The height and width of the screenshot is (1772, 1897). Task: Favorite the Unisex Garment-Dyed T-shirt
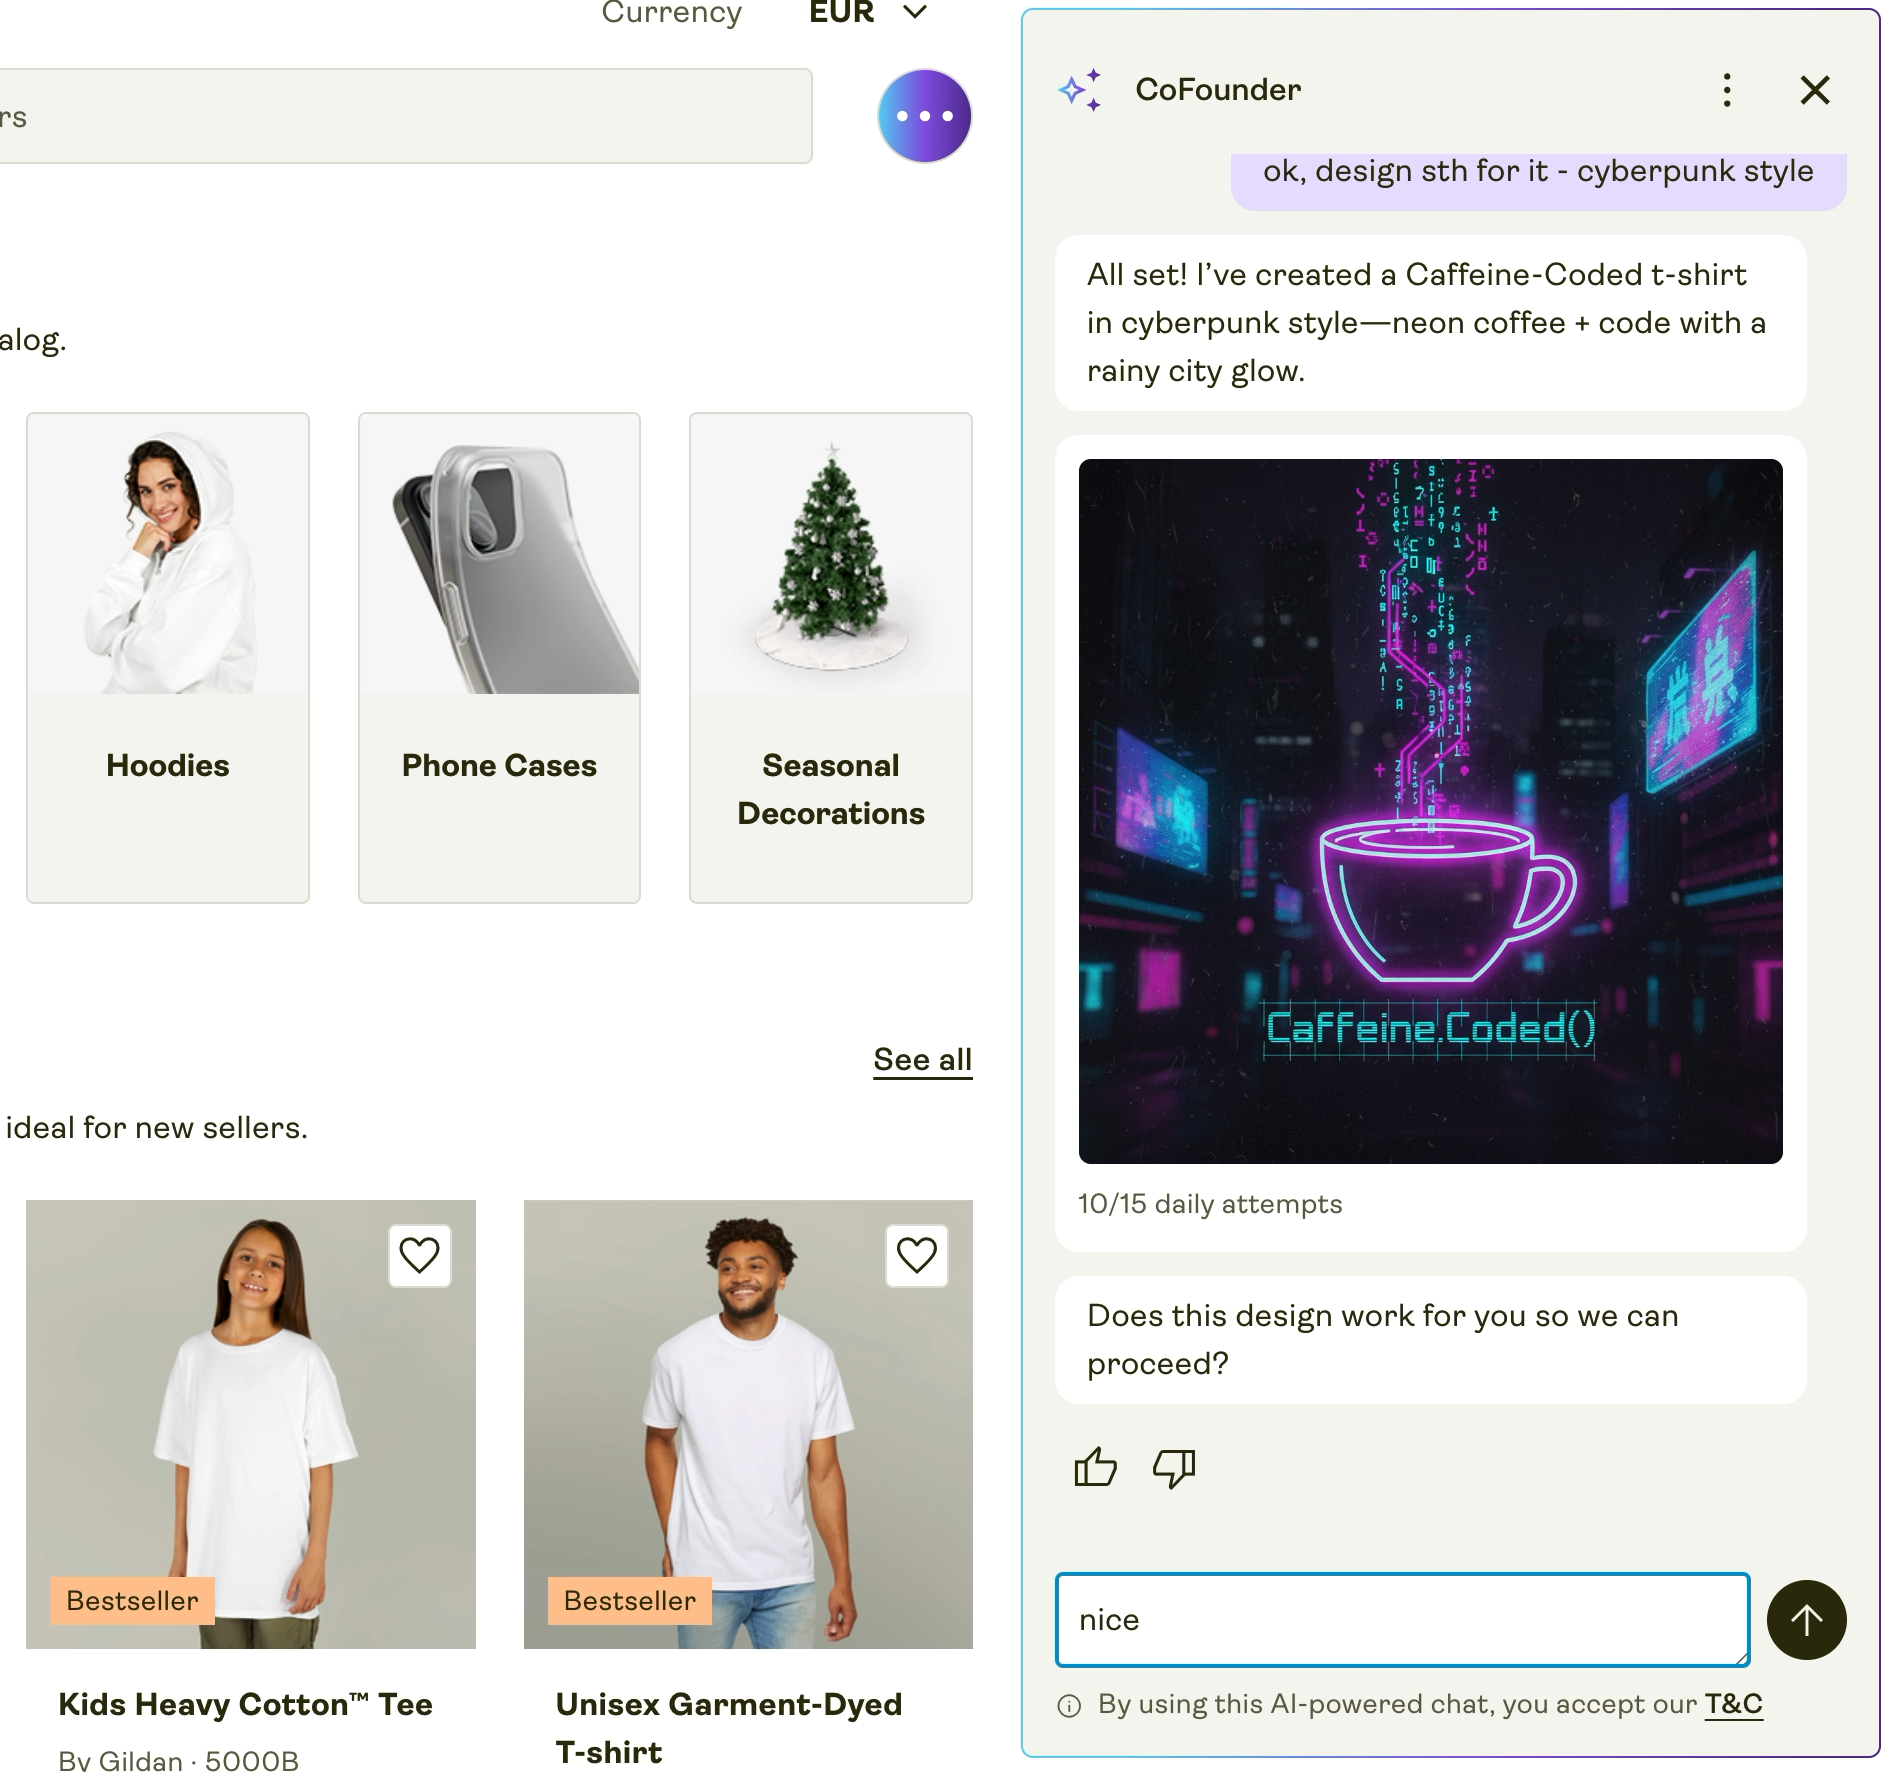click(916, 1255)
